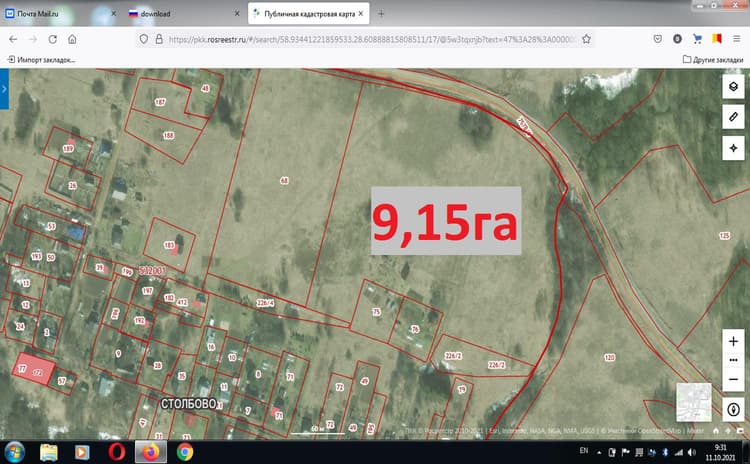Viewport: 750px width, 464px height.
Task: Open the map layers panel icon
Action: click(x=733, y=87)
